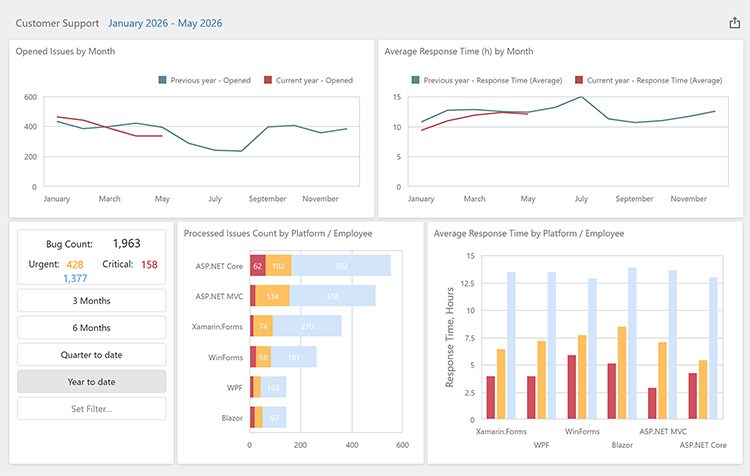Toggle Previous year - Response Time legend marker
Screen dimensions: 750x476
coord(416,80)
